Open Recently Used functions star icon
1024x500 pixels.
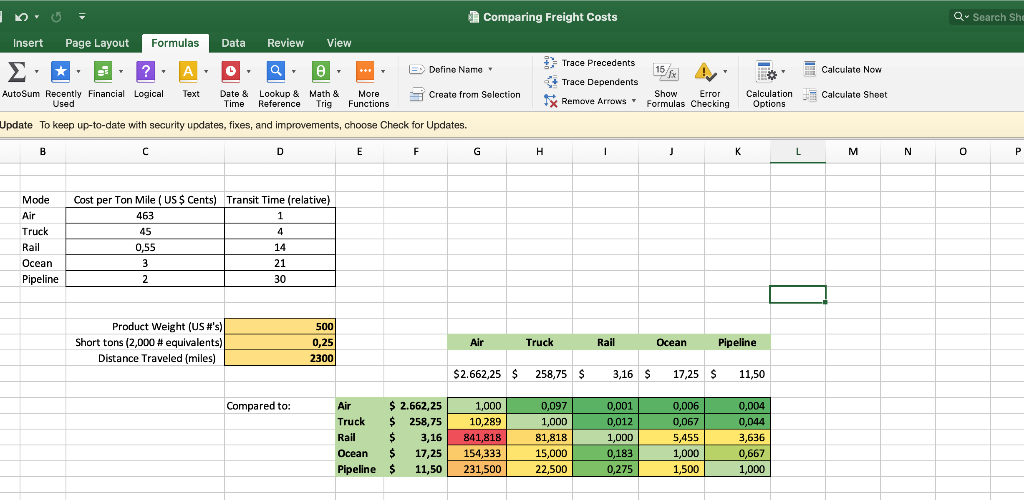60,70
